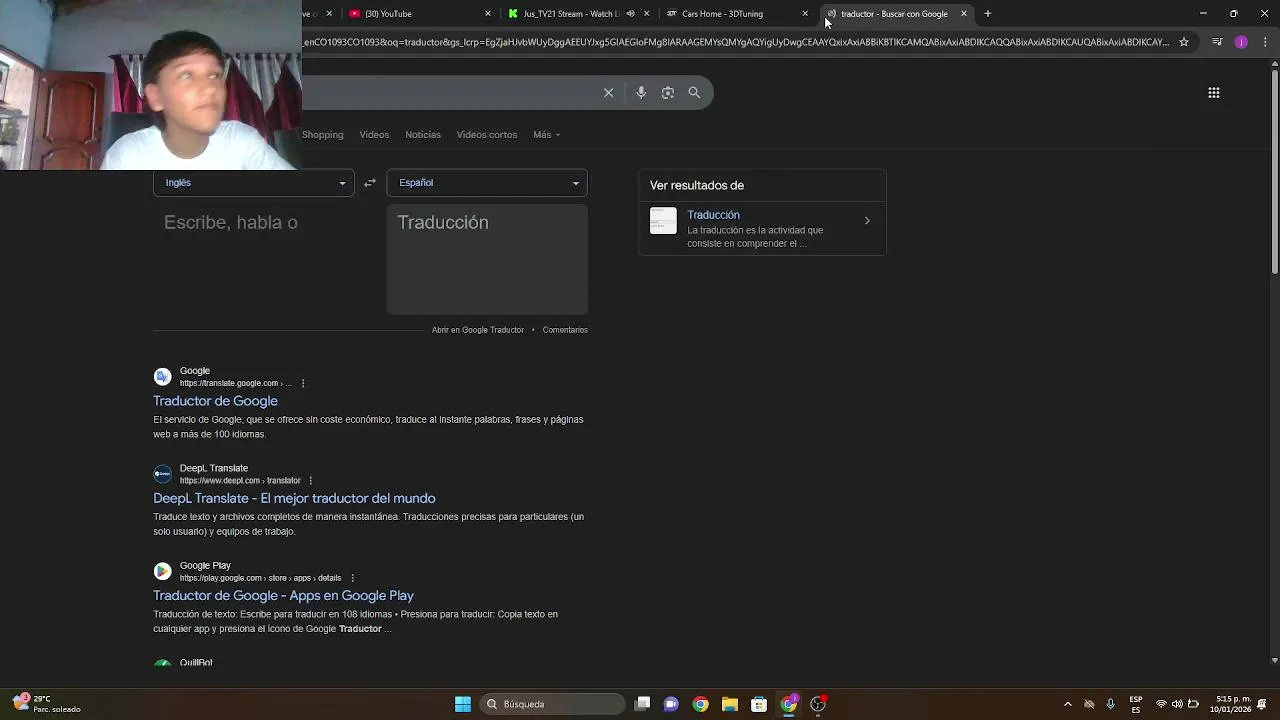Open the notifications bell icon

pyautogui.click(x=1263, y=704)
